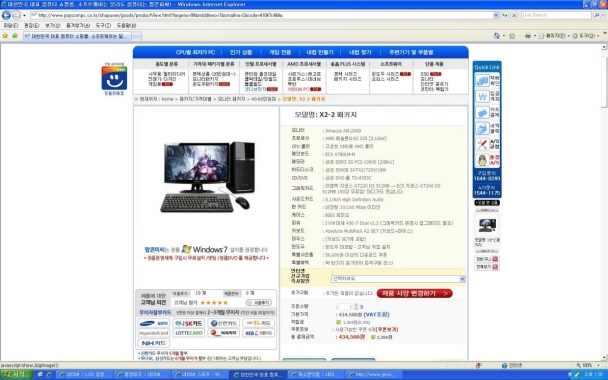Click the blue smiley face logo
Image resolution: width=608 pixels, height=380 pixels.
click(114, 79)
